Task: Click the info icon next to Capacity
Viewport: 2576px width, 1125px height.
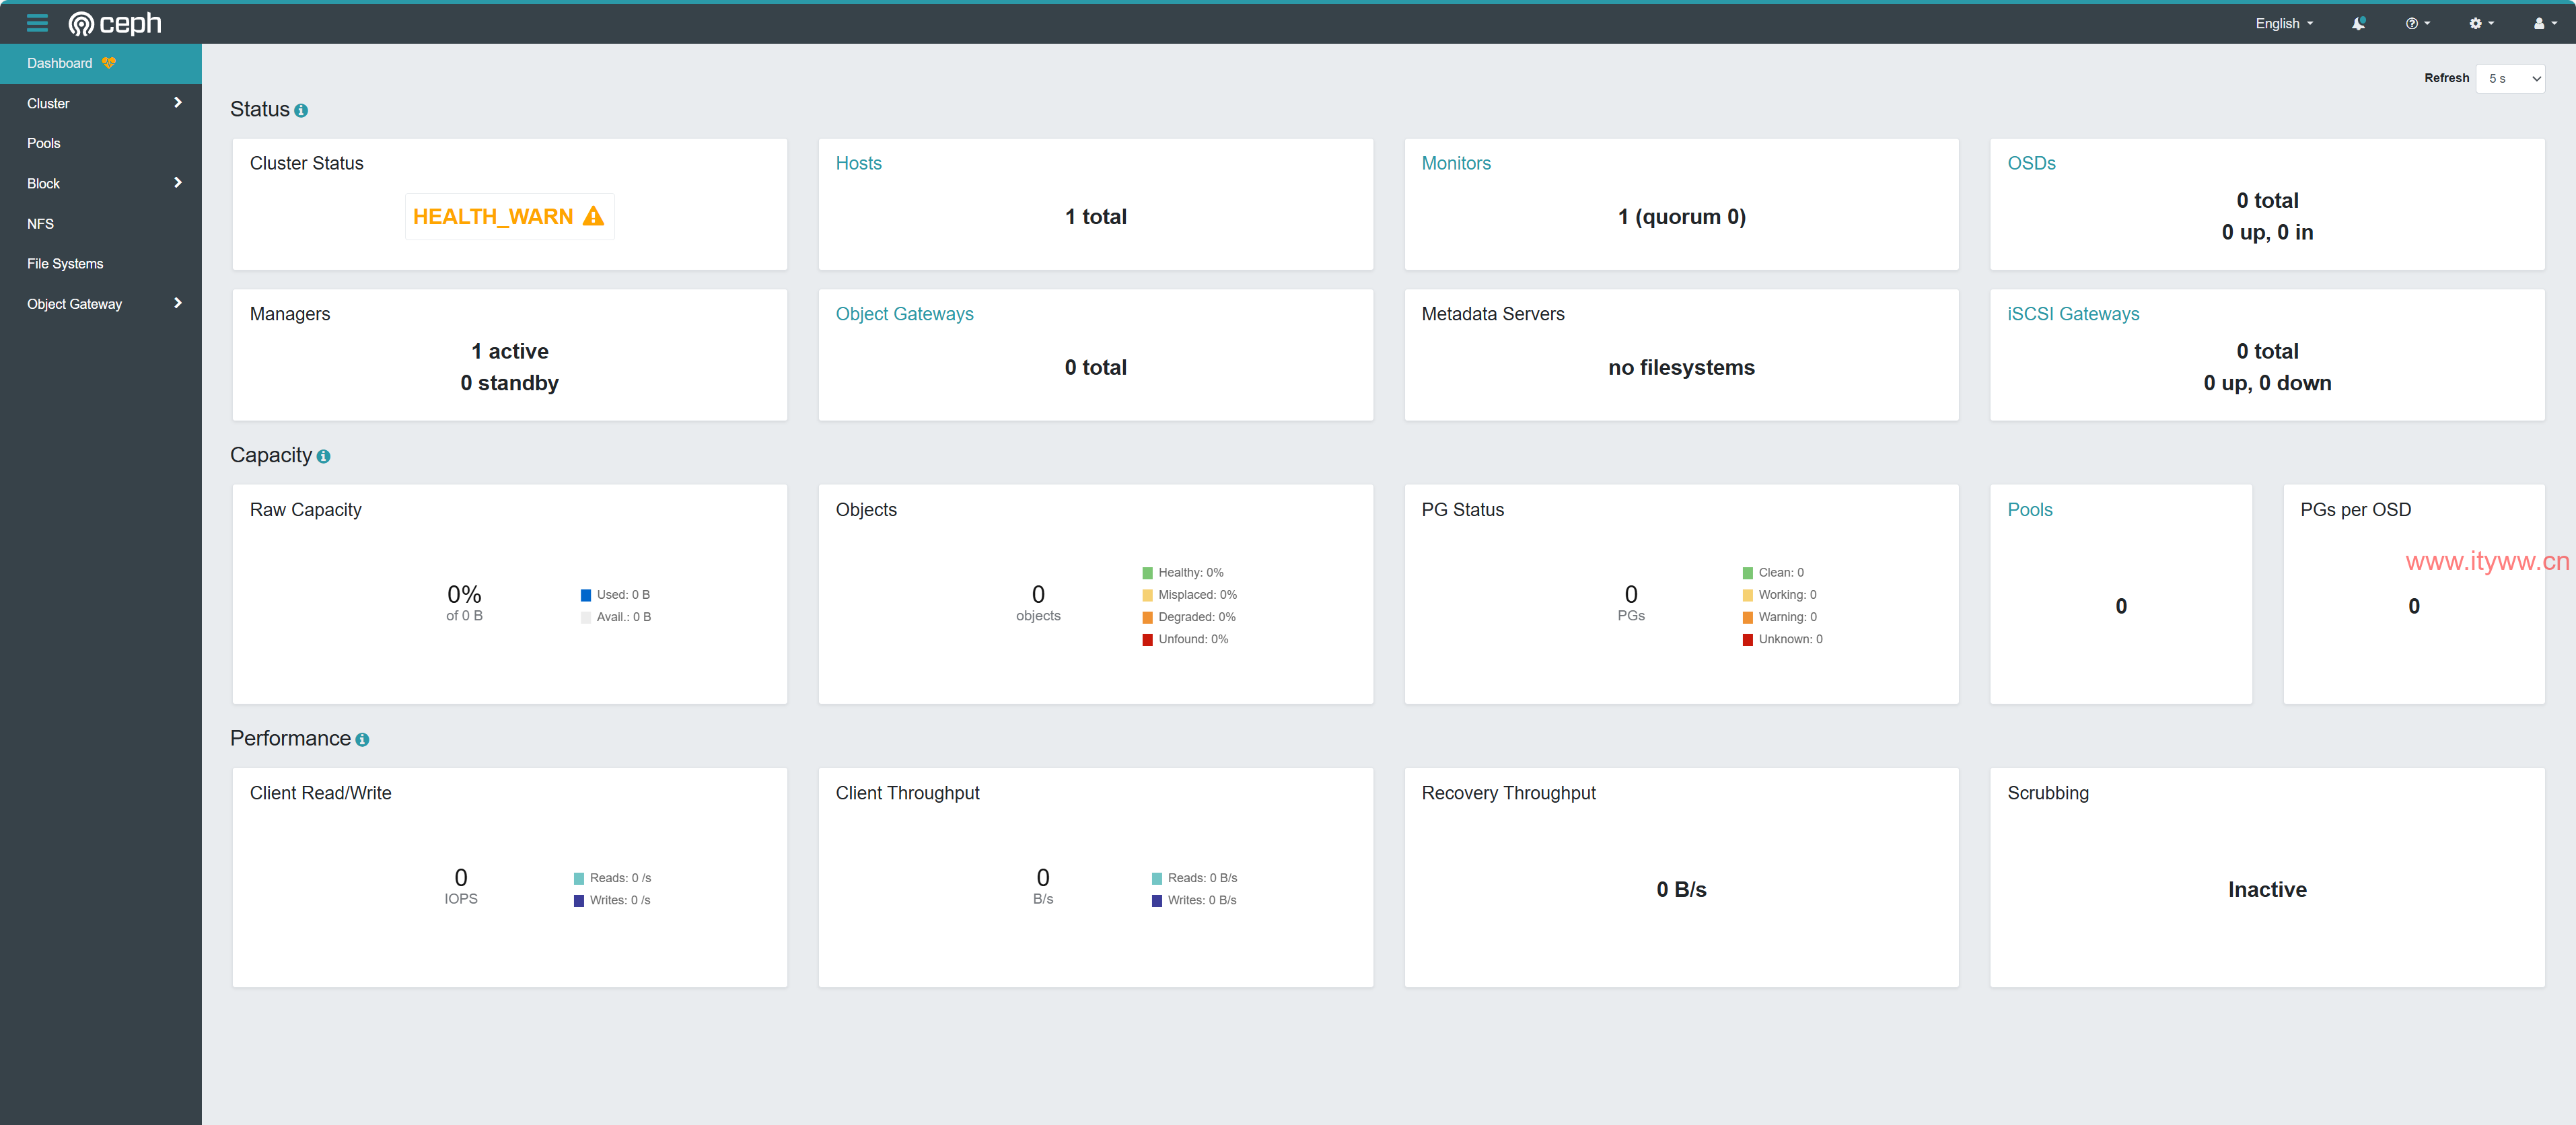Action: point(323,457)
